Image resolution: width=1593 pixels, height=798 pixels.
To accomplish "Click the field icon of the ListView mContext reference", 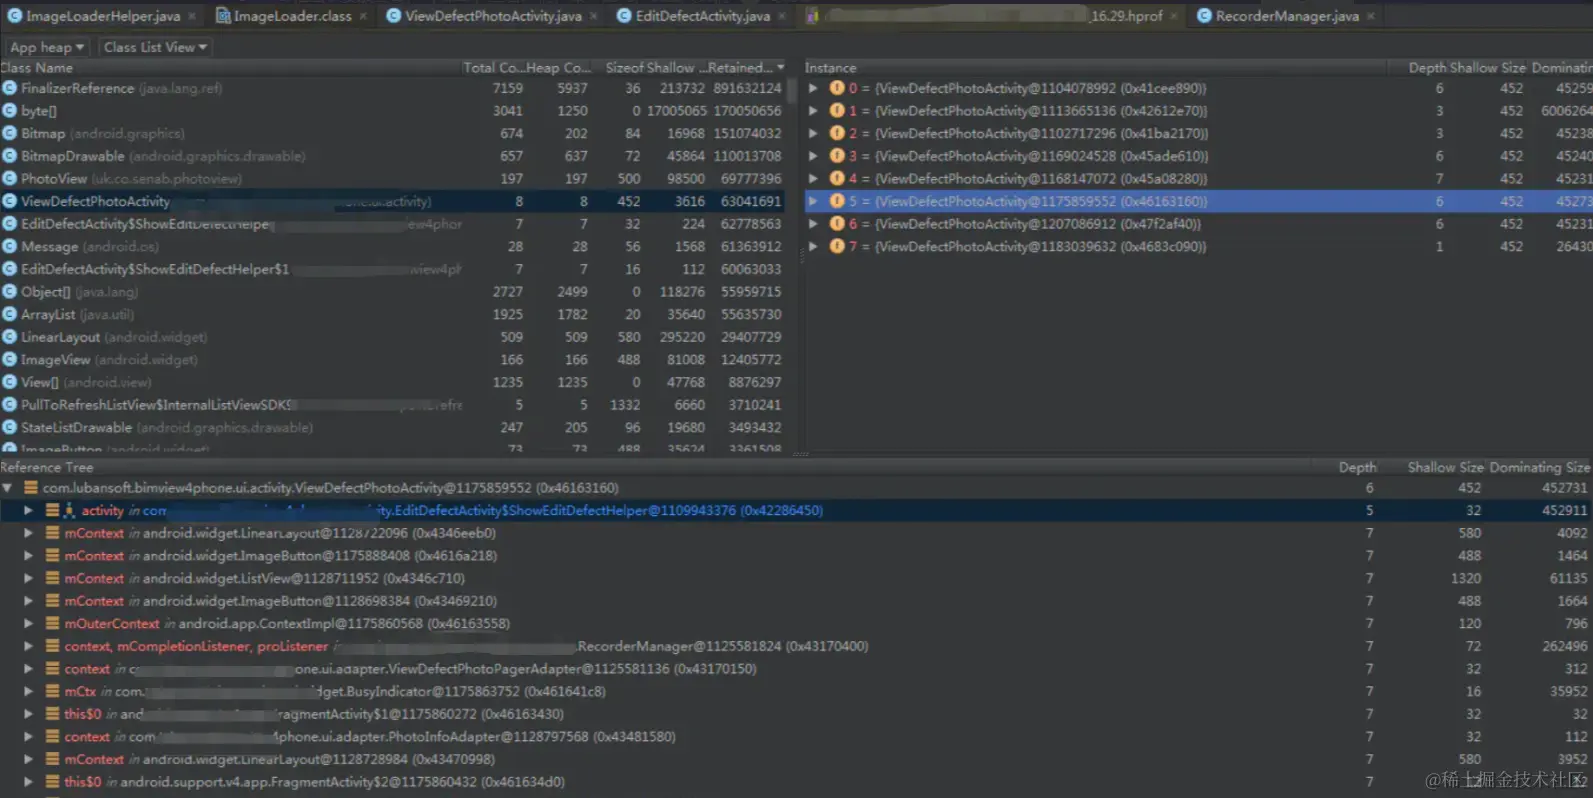I will pyautogui.click(x=52, y=578).
